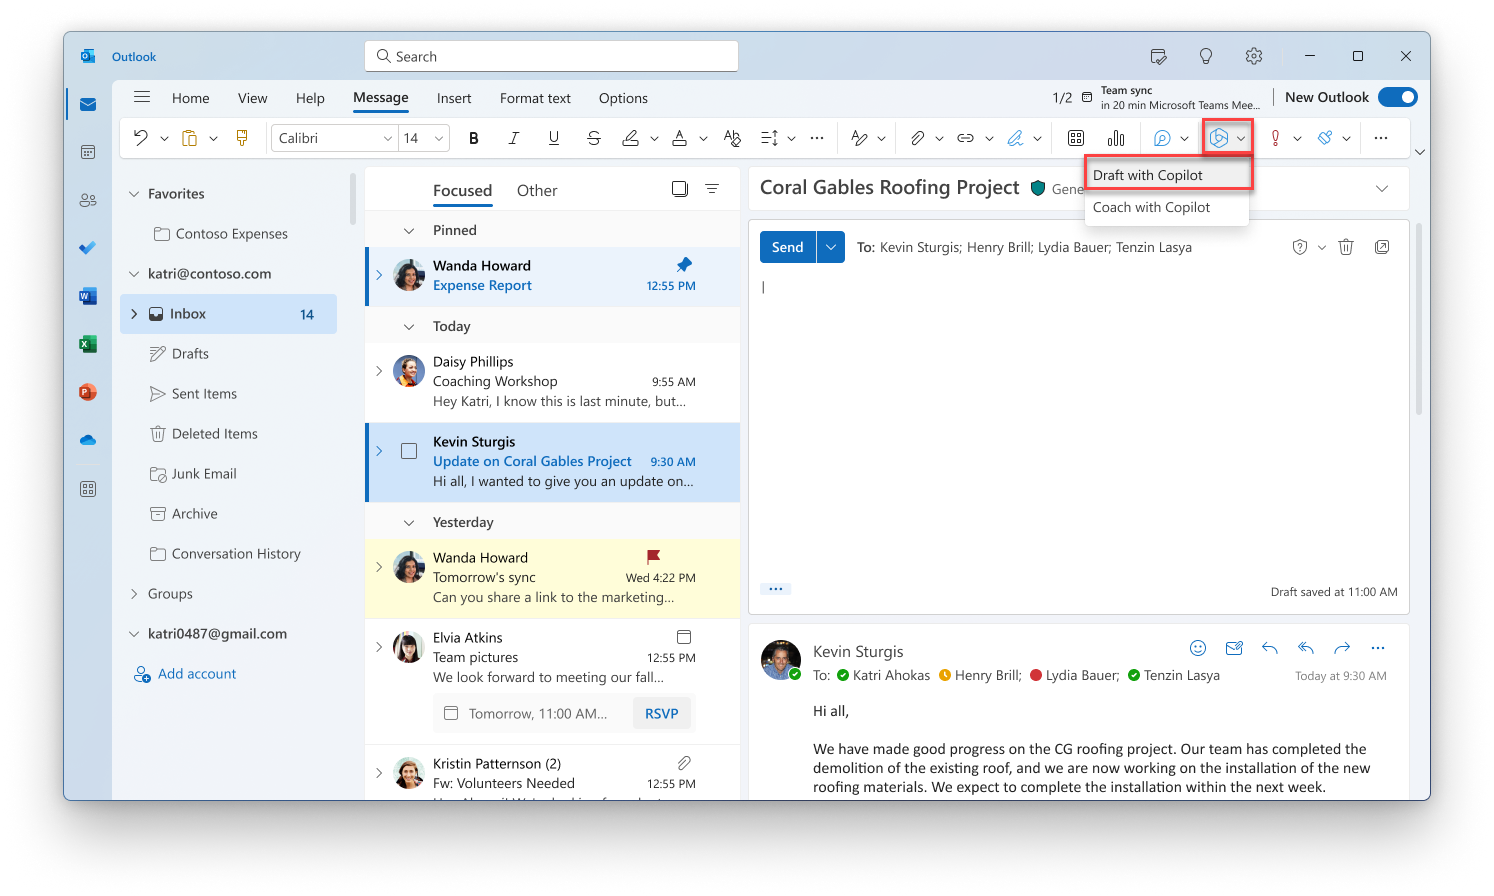Launch Word from the app rail
This screenshot has height=896, width=1494.
pyautogui.click(x=88, y=296)
